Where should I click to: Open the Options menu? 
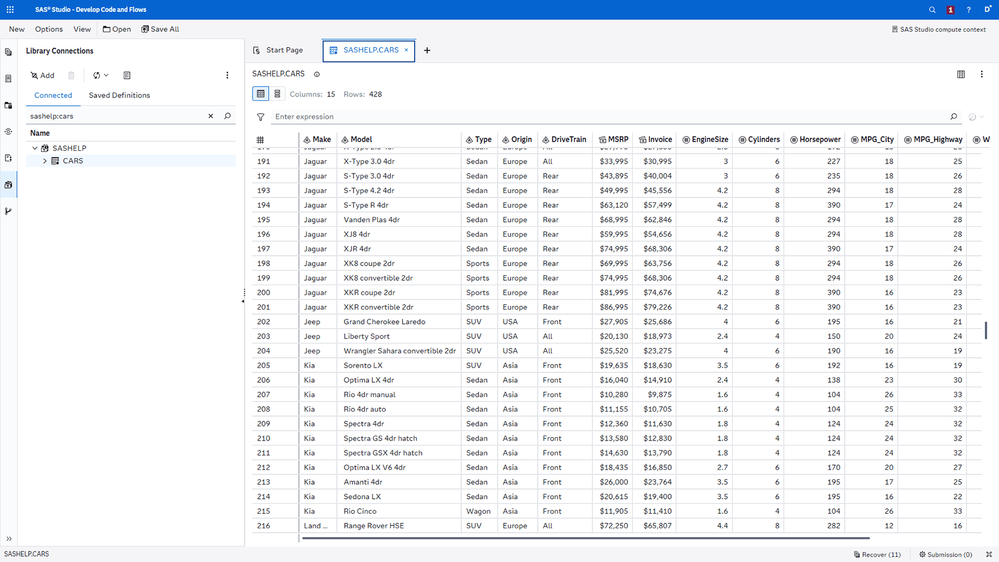click(49, 29)
